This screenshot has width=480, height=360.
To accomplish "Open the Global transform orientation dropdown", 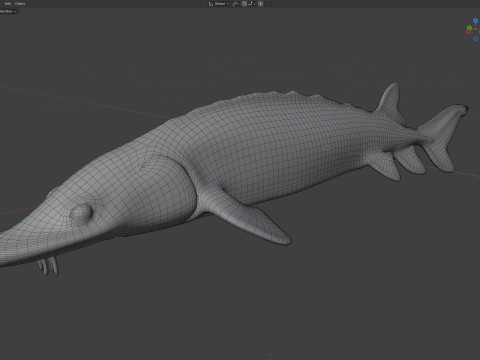I will coord(219,4).
